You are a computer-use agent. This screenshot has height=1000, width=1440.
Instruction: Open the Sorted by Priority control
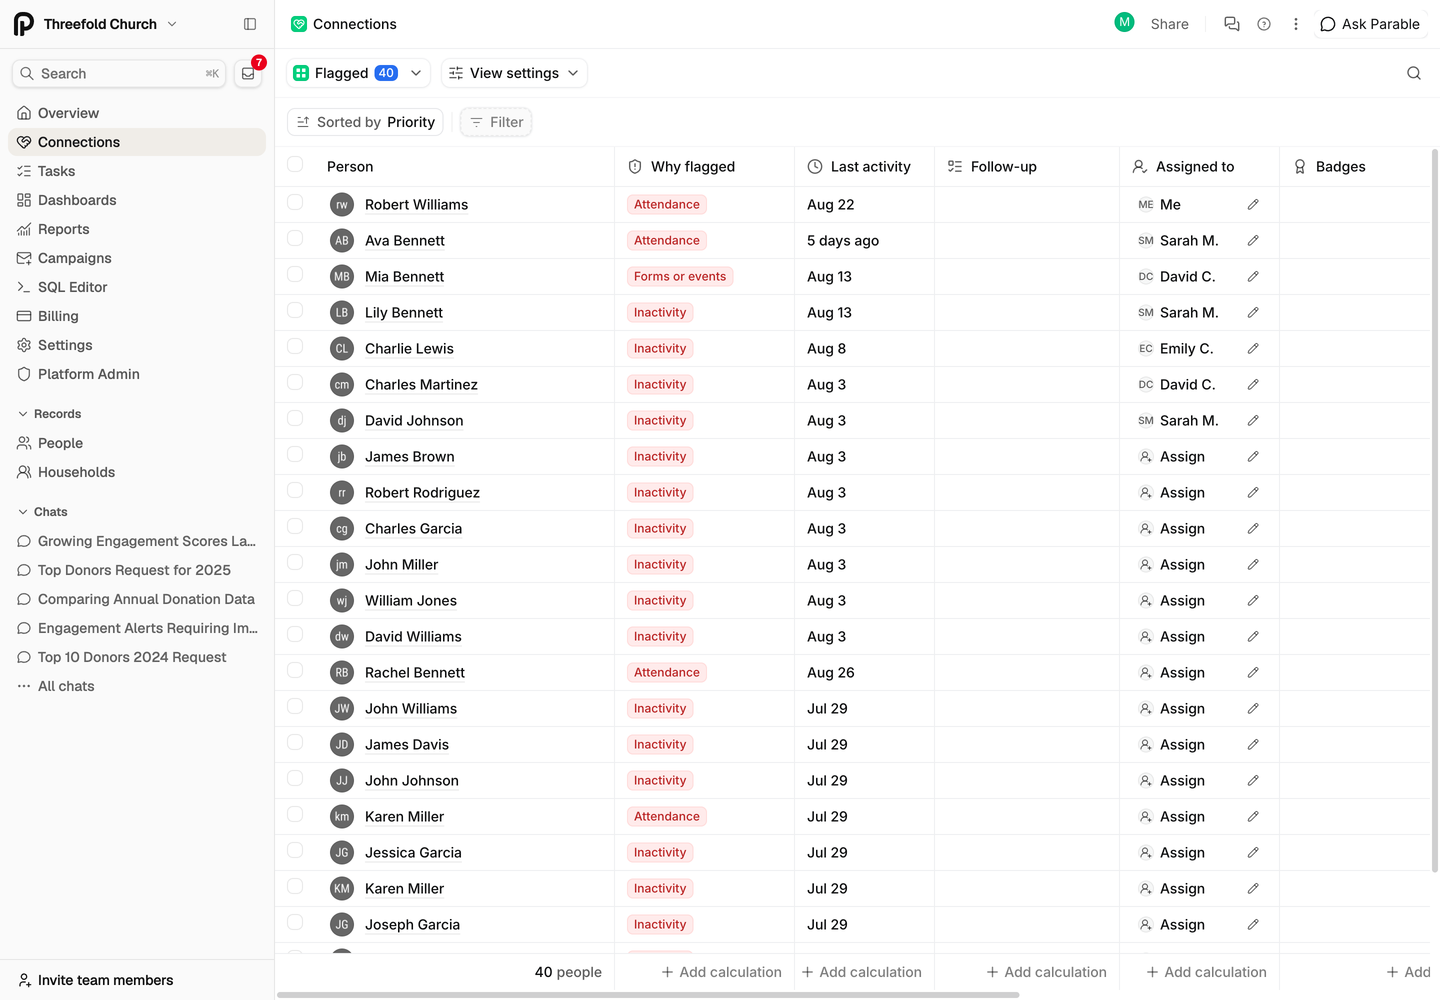(365, 122)
